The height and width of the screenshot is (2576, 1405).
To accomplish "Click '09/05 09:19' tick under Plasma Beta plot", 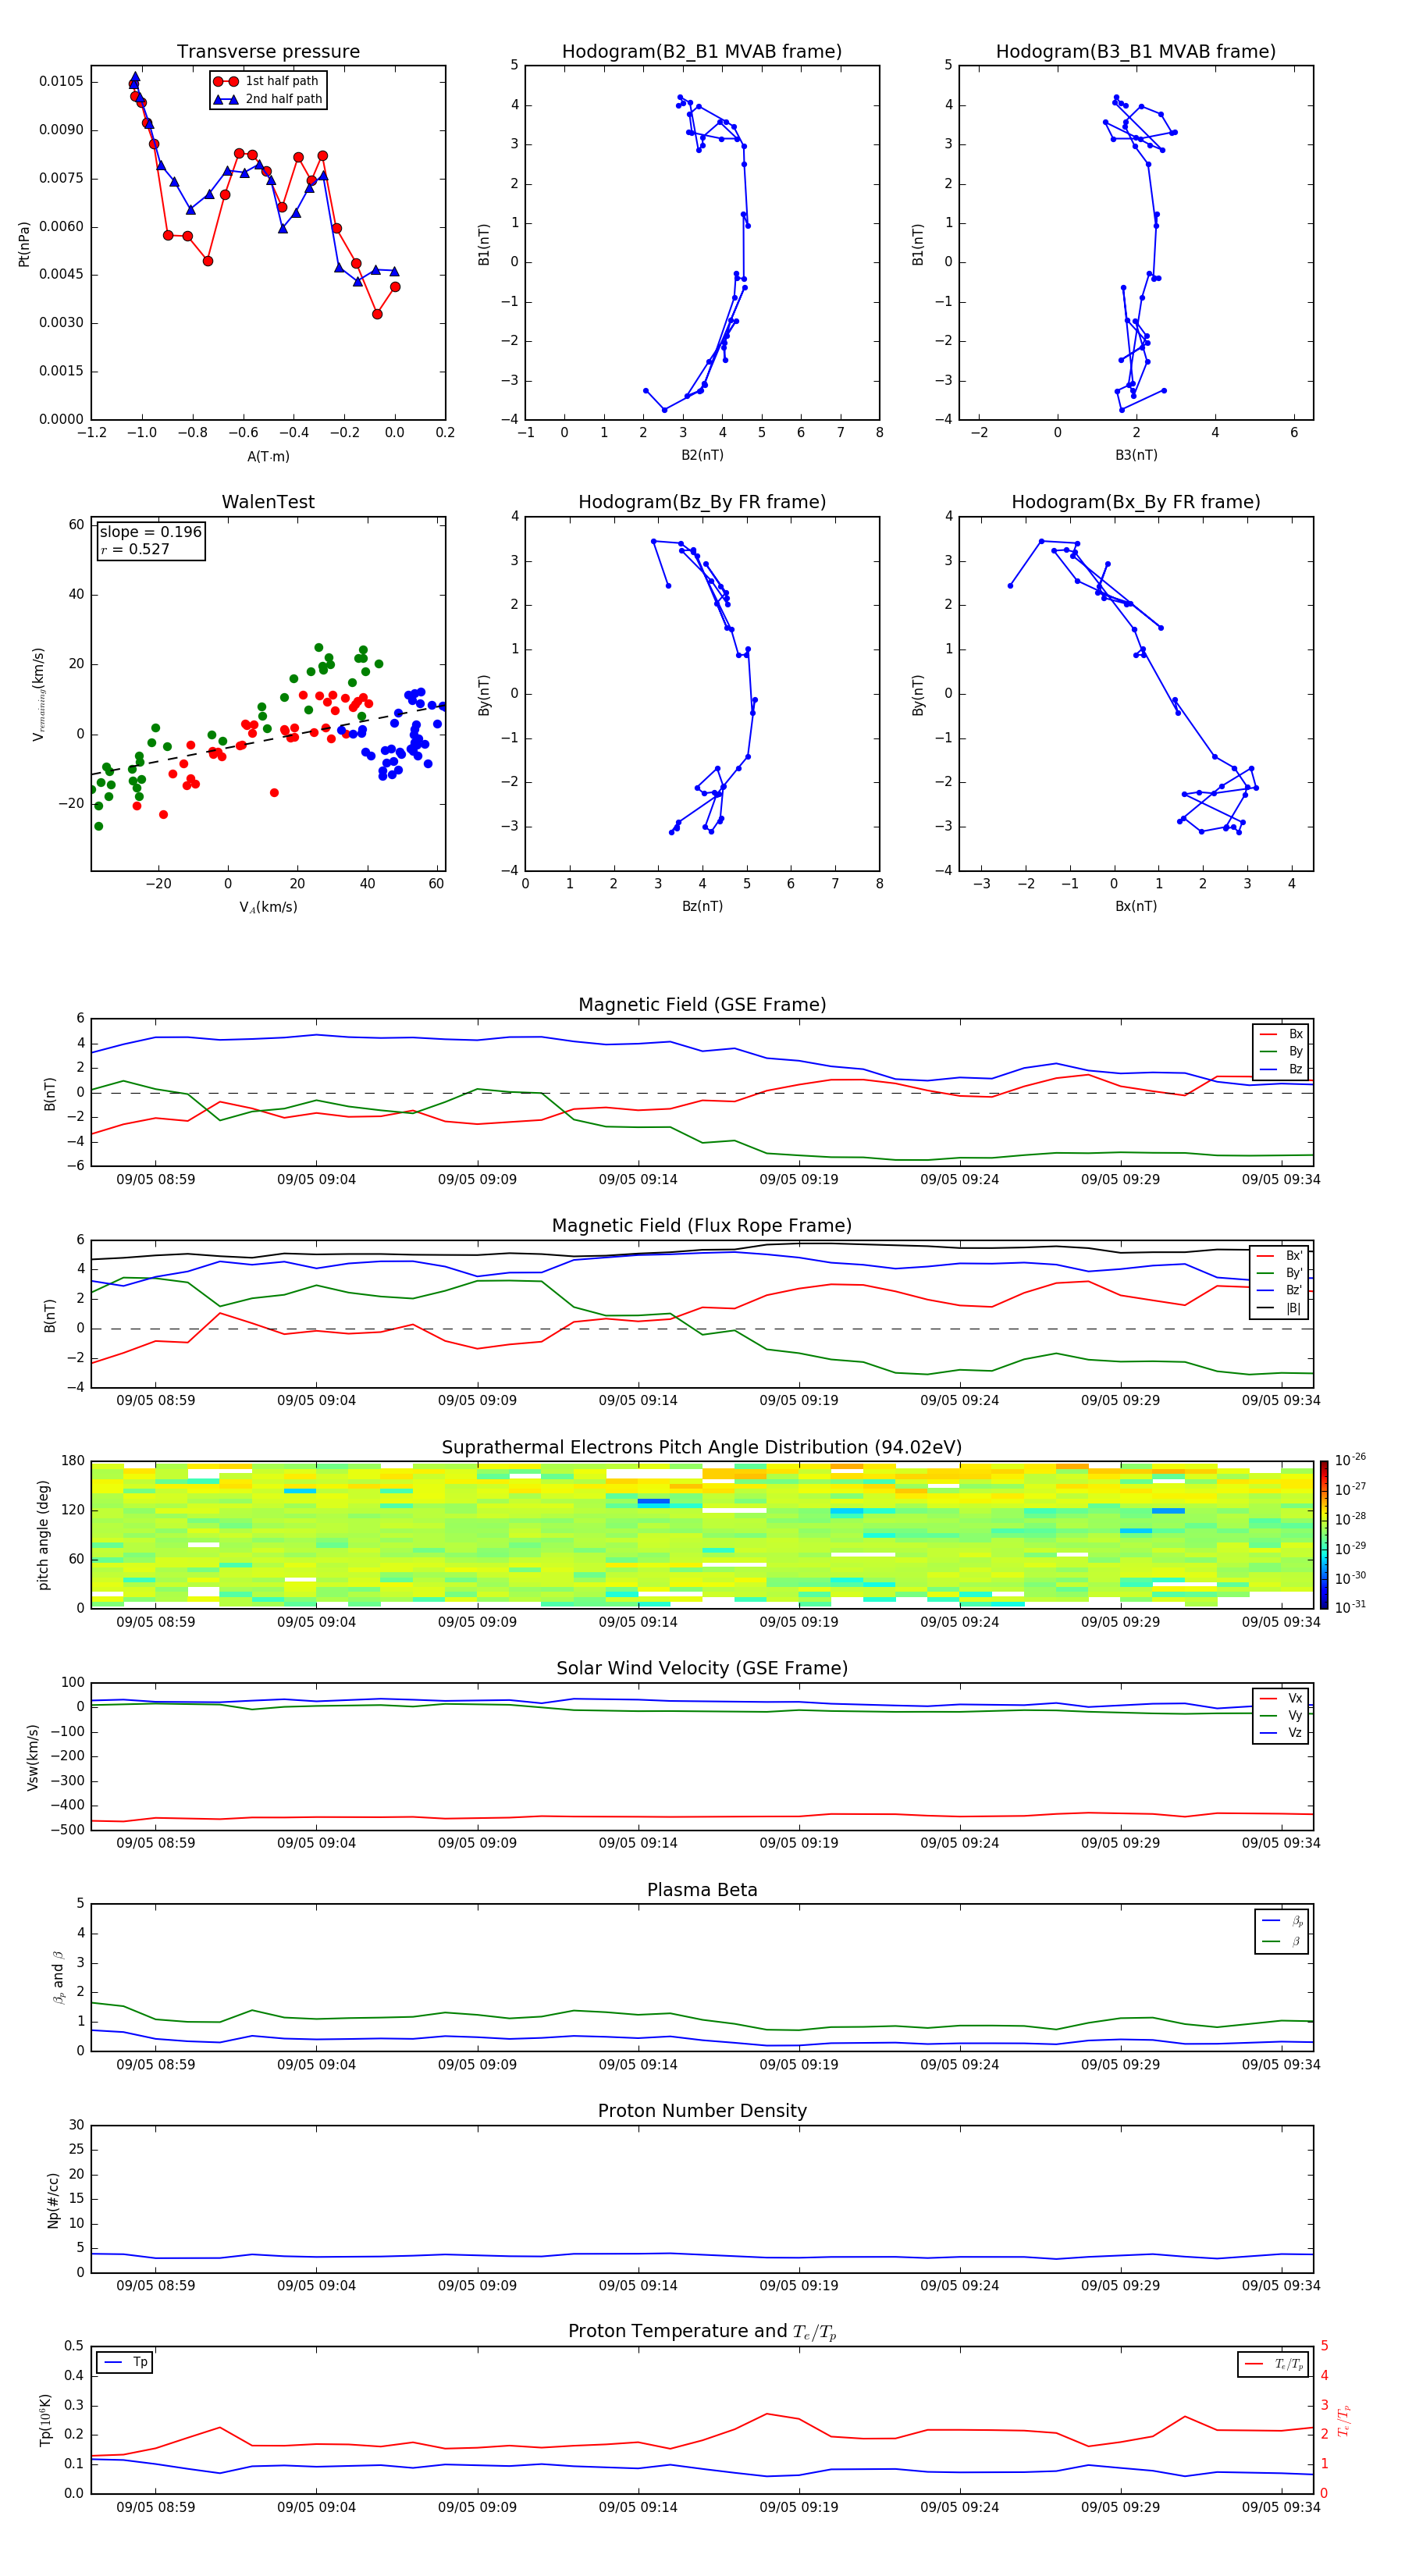I will [798, 2064].
